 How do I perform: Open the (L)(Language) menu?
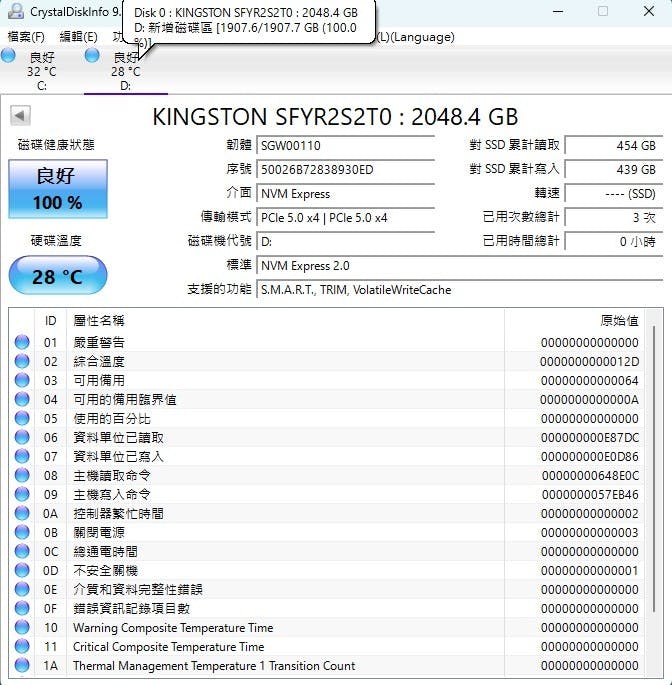pyautogui.click(x=415, y=37)
